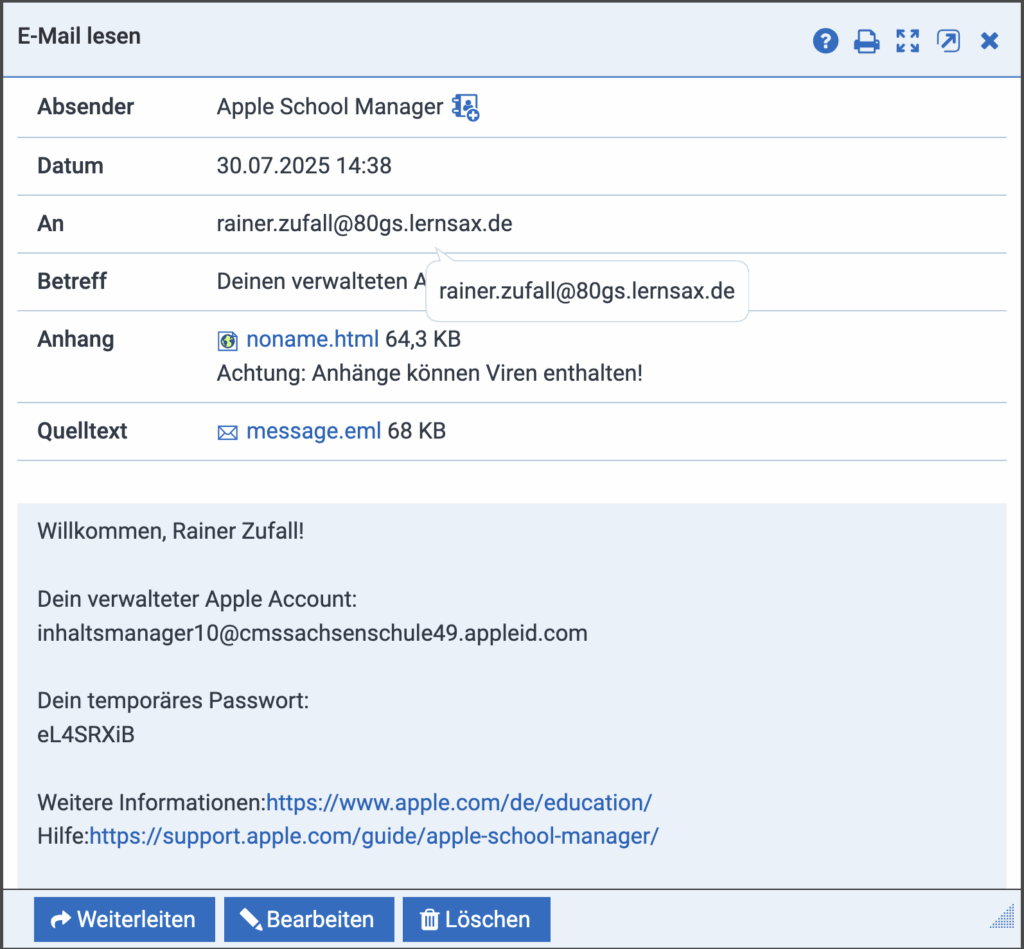Click the Bearbeiten button
Viewport: 1024px width, 949px height.
point(309,920)
